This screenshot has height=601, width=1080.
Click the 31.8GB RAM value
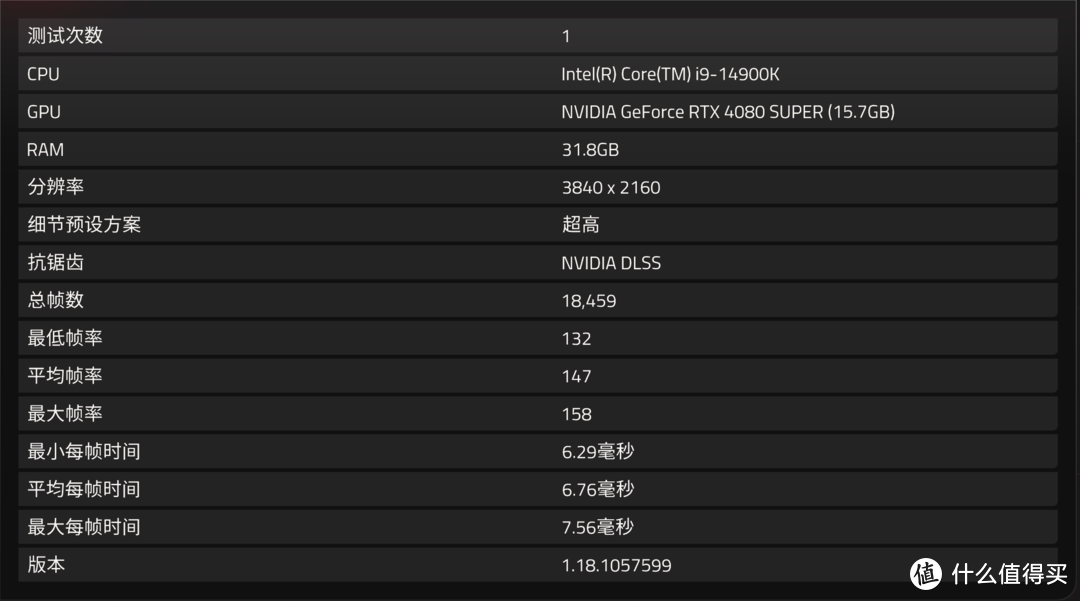(590, 150)
